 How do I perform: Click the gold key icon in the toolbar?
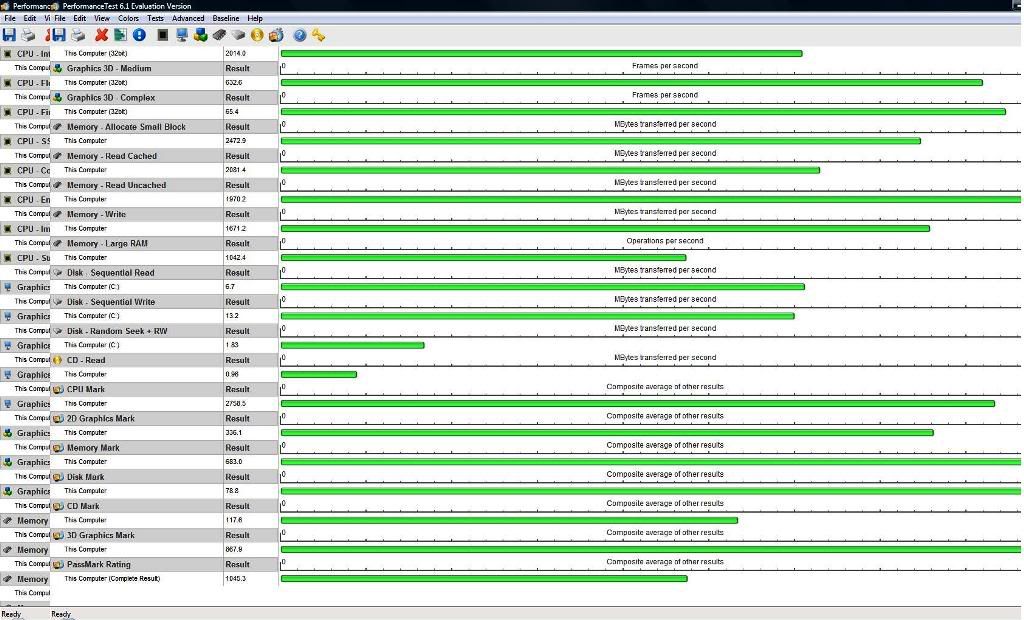click(319, 35)
